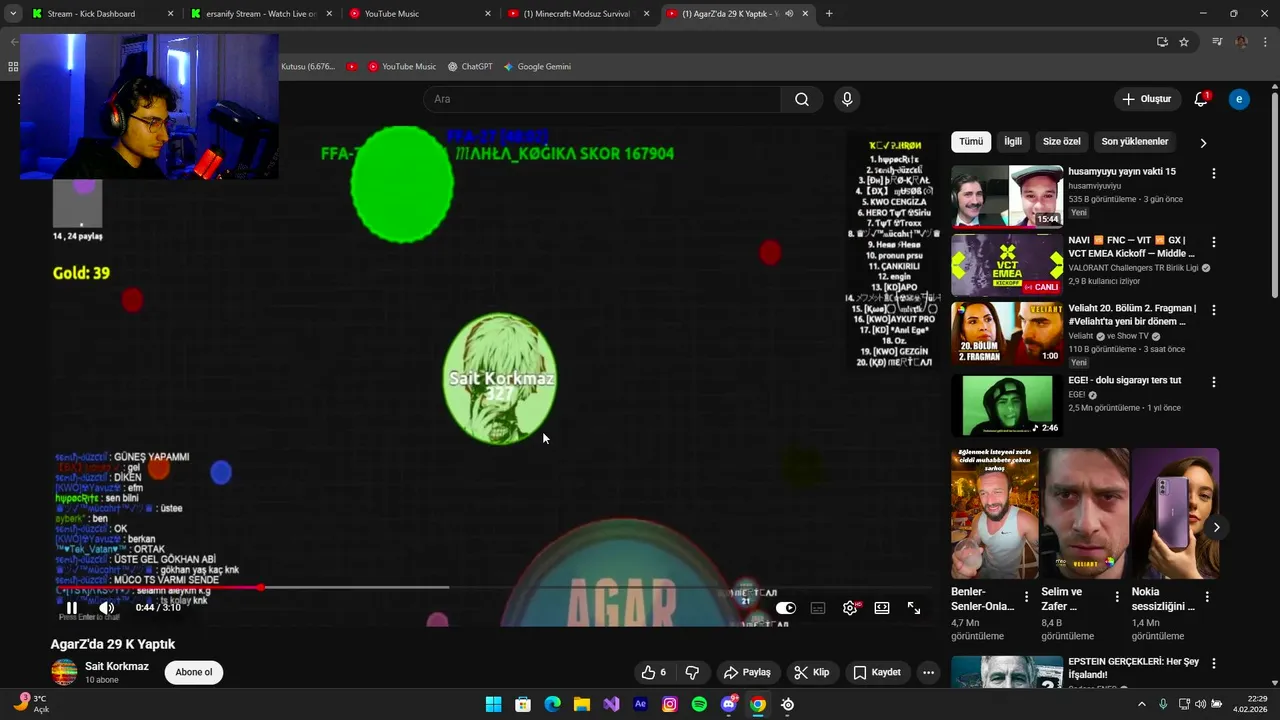1280x720 pixels.
Task: Subscribe with the Abone ol button
Action: (194, 672)
